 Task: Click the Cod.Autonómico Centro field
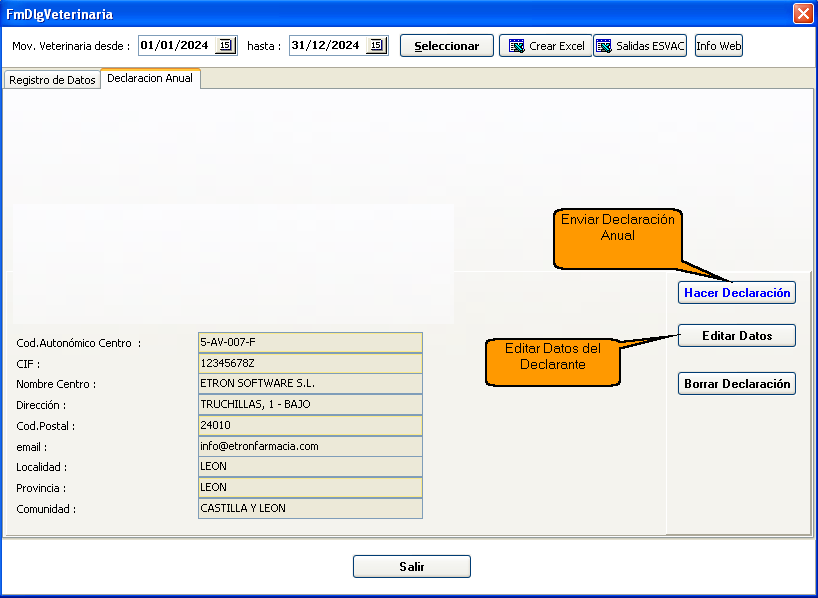pyautogui.click(x=310, y=342)
